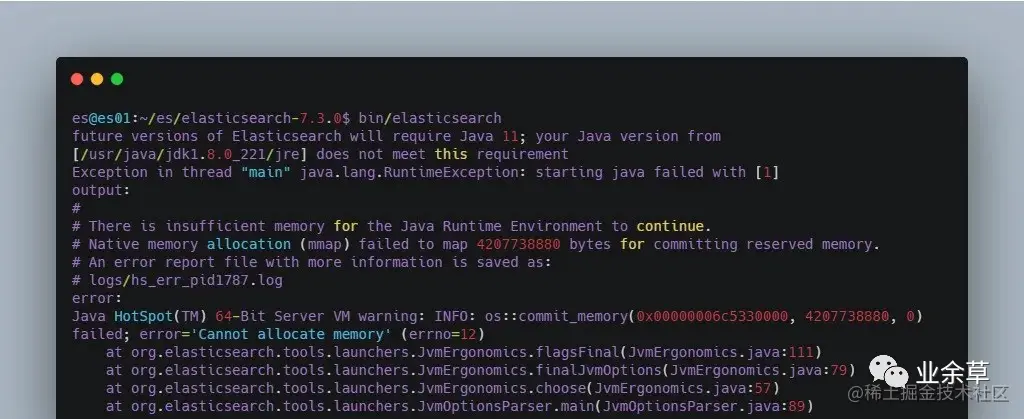This screenshot has width=1024, height=419.
Task: Click the 'JvmErgonomics.choose' stack line
Action: point(442,388)
